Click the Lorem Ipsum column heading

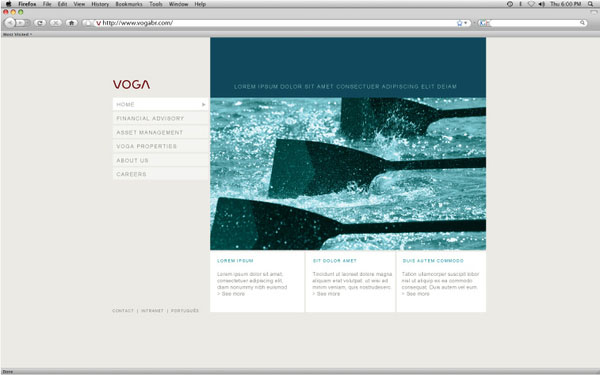coord(235,261)
